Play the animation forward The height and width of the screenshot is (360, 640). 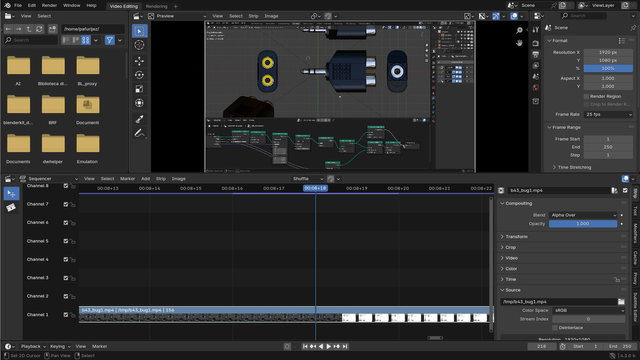[329, 347]
